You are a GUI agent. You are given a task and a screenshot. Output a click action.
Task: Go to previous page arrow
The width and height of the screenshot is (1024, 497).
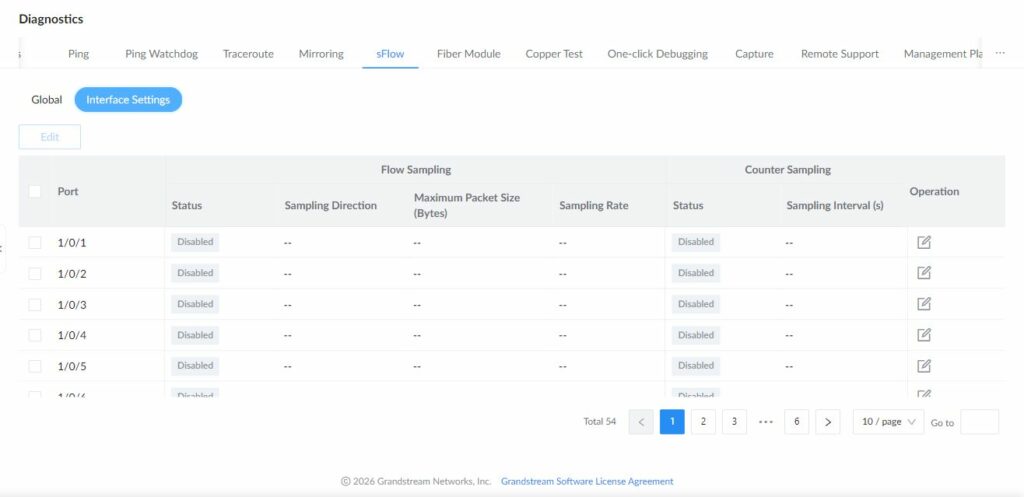[x=641, y=422]
